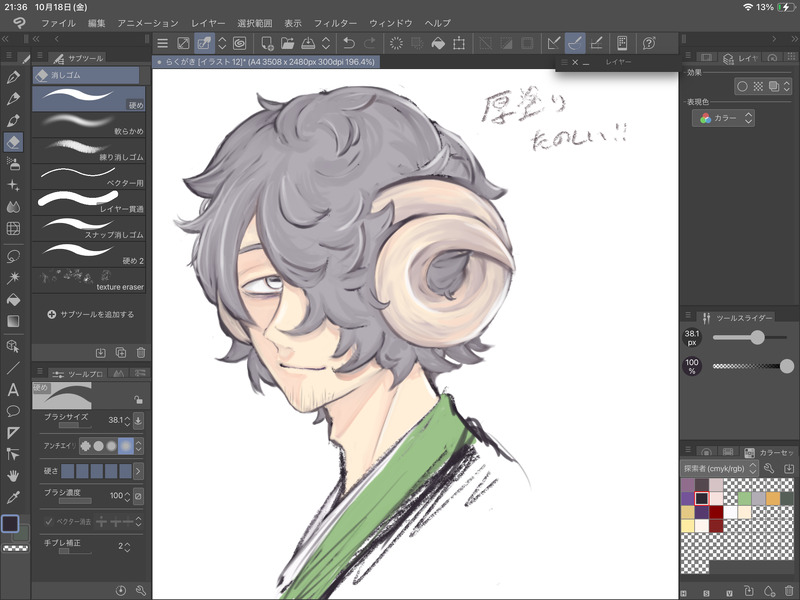800x600 pixels.
Task: Select the ベクター用 eraser sub tool
Action: pyautogui.click(x=89, y=176)
